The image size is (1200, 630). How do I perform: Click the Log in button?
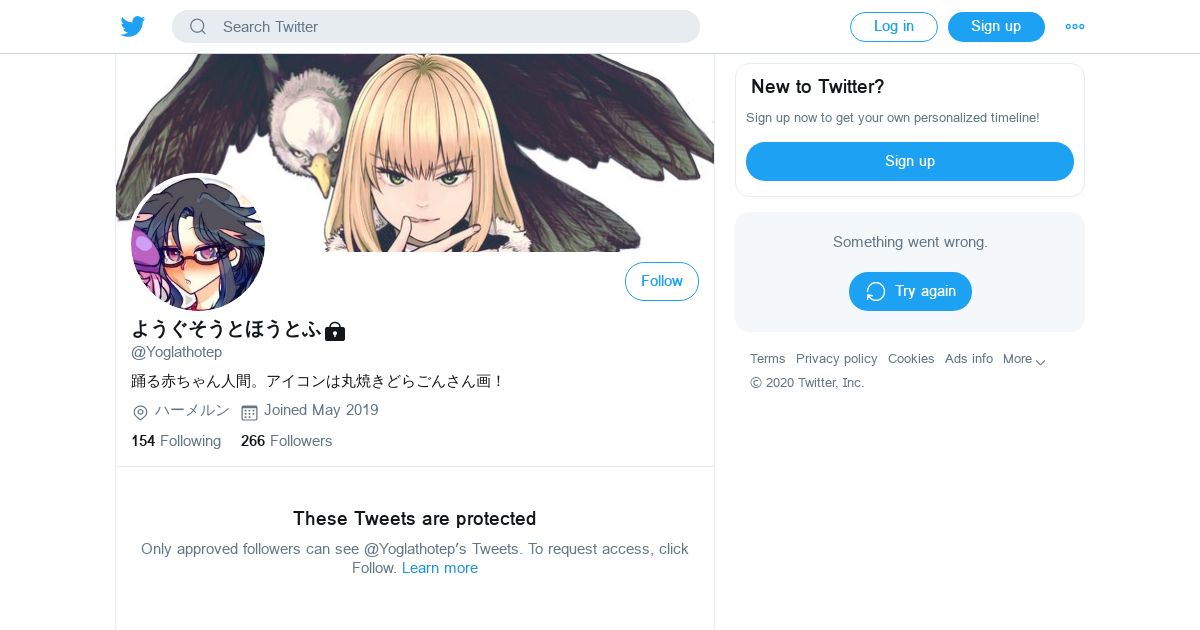click(894, 27)
